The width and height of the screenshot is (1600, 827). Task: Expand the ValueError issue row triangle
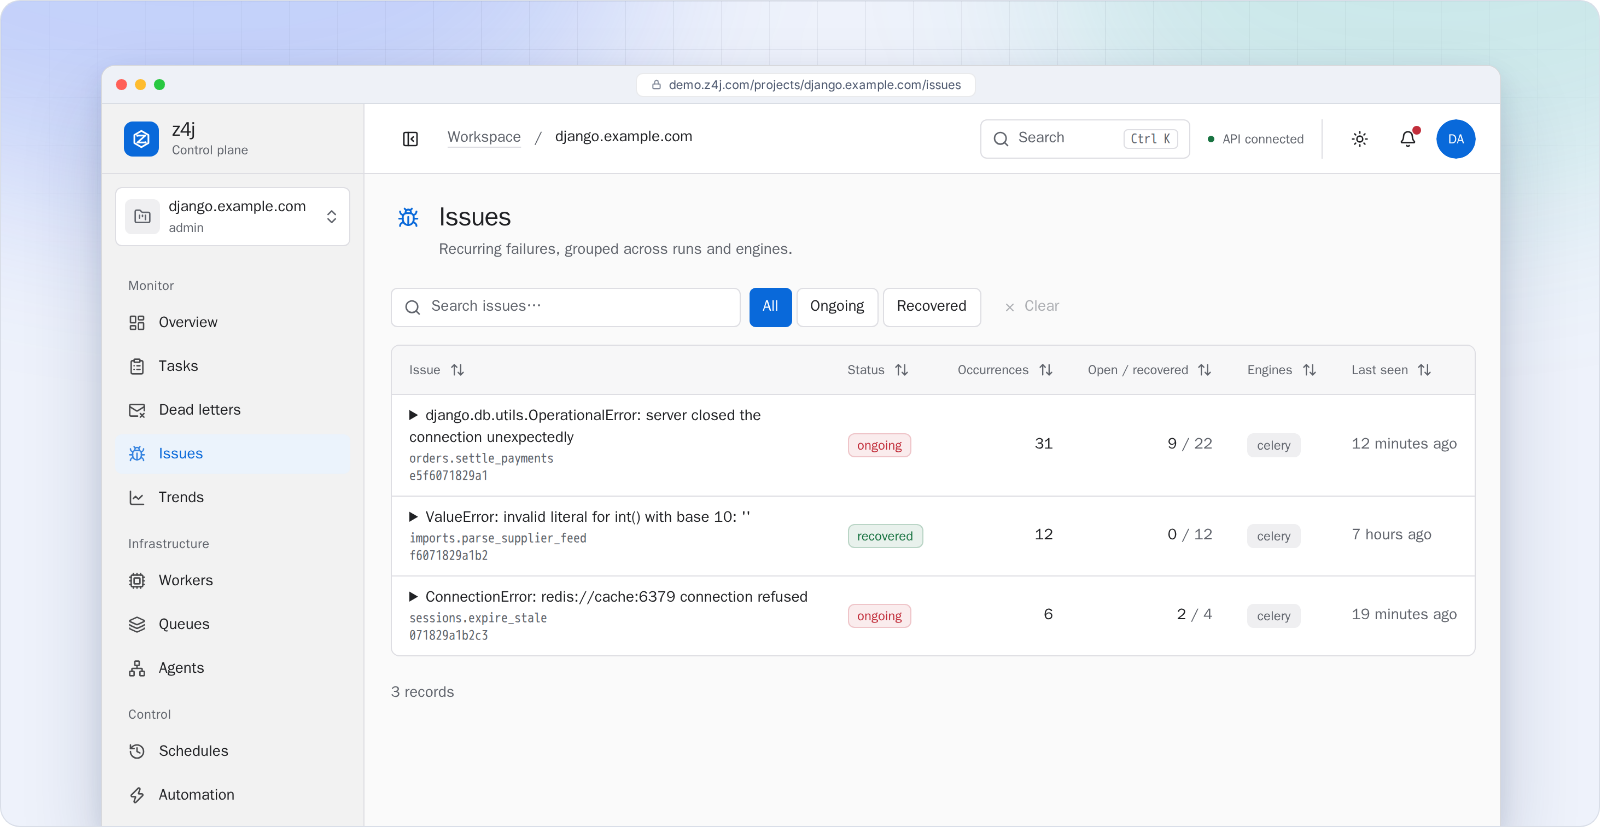413,517
